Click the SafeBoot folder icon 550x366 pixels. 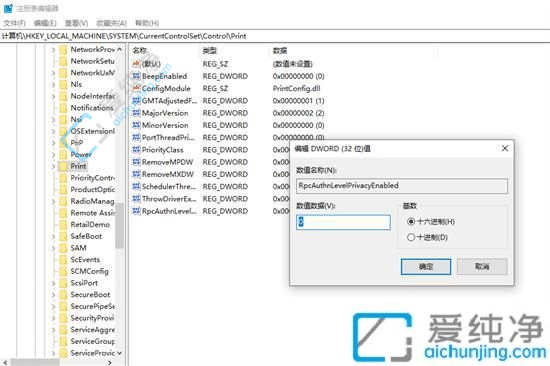pyautogui.click(x=63, y=236)
